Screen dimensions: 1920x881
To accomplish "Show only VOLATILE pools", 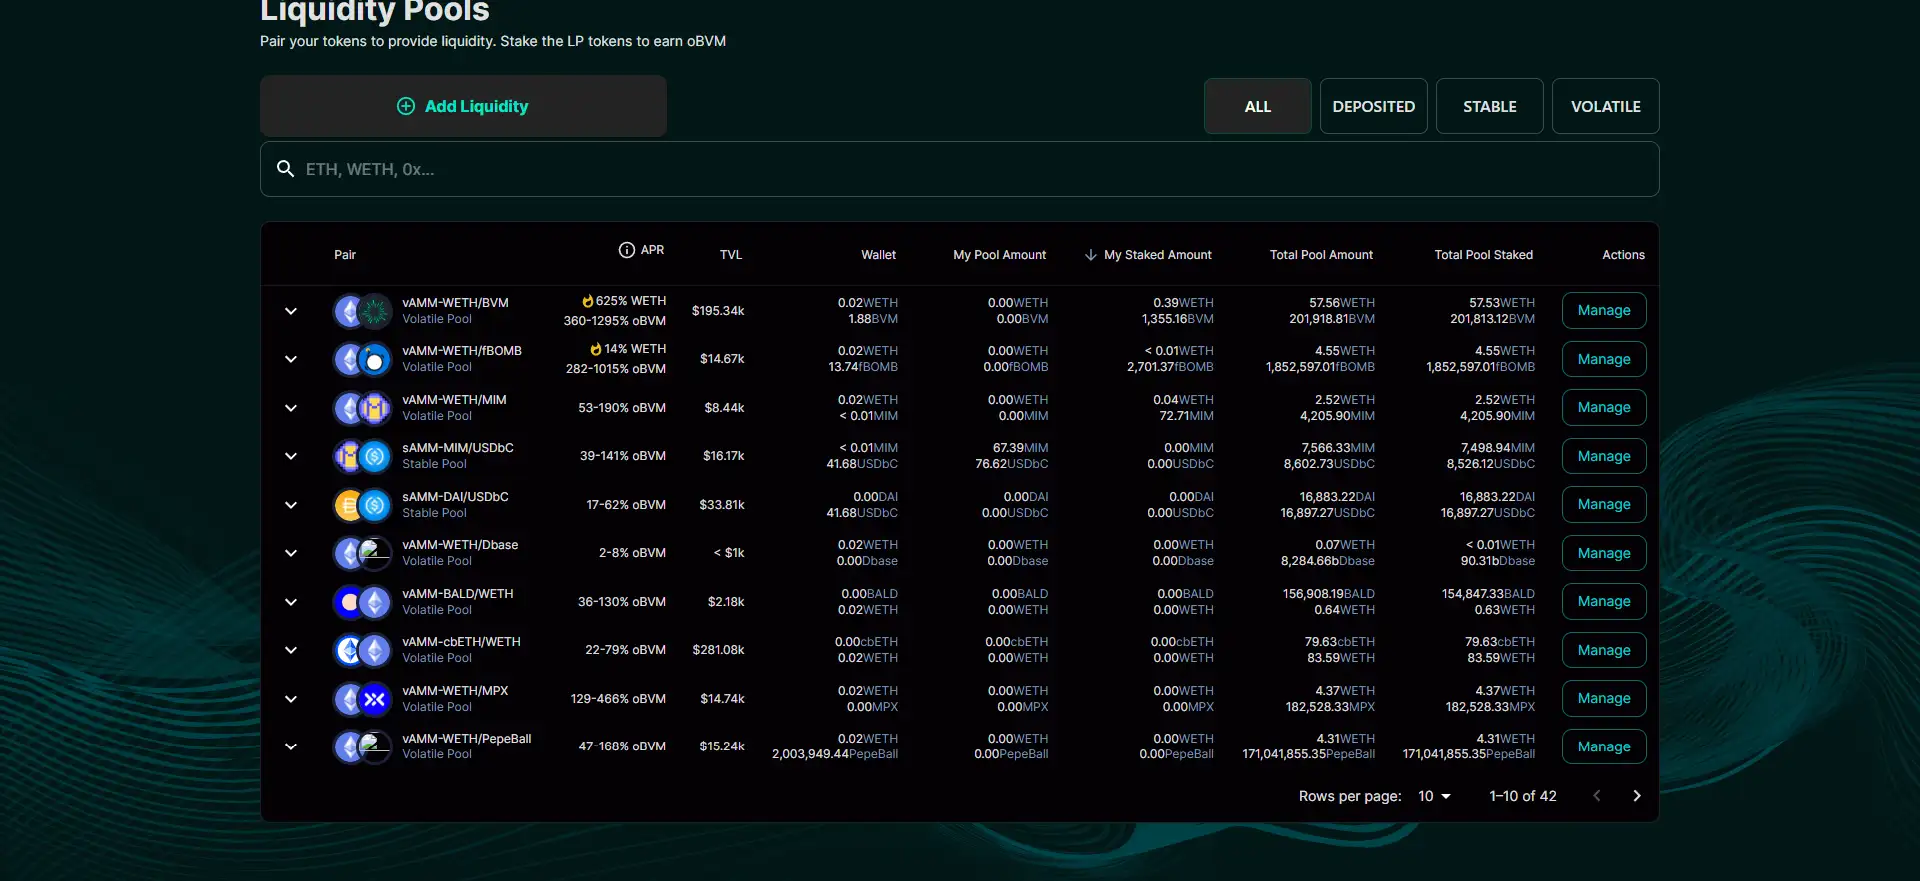I will point(1605,106).
